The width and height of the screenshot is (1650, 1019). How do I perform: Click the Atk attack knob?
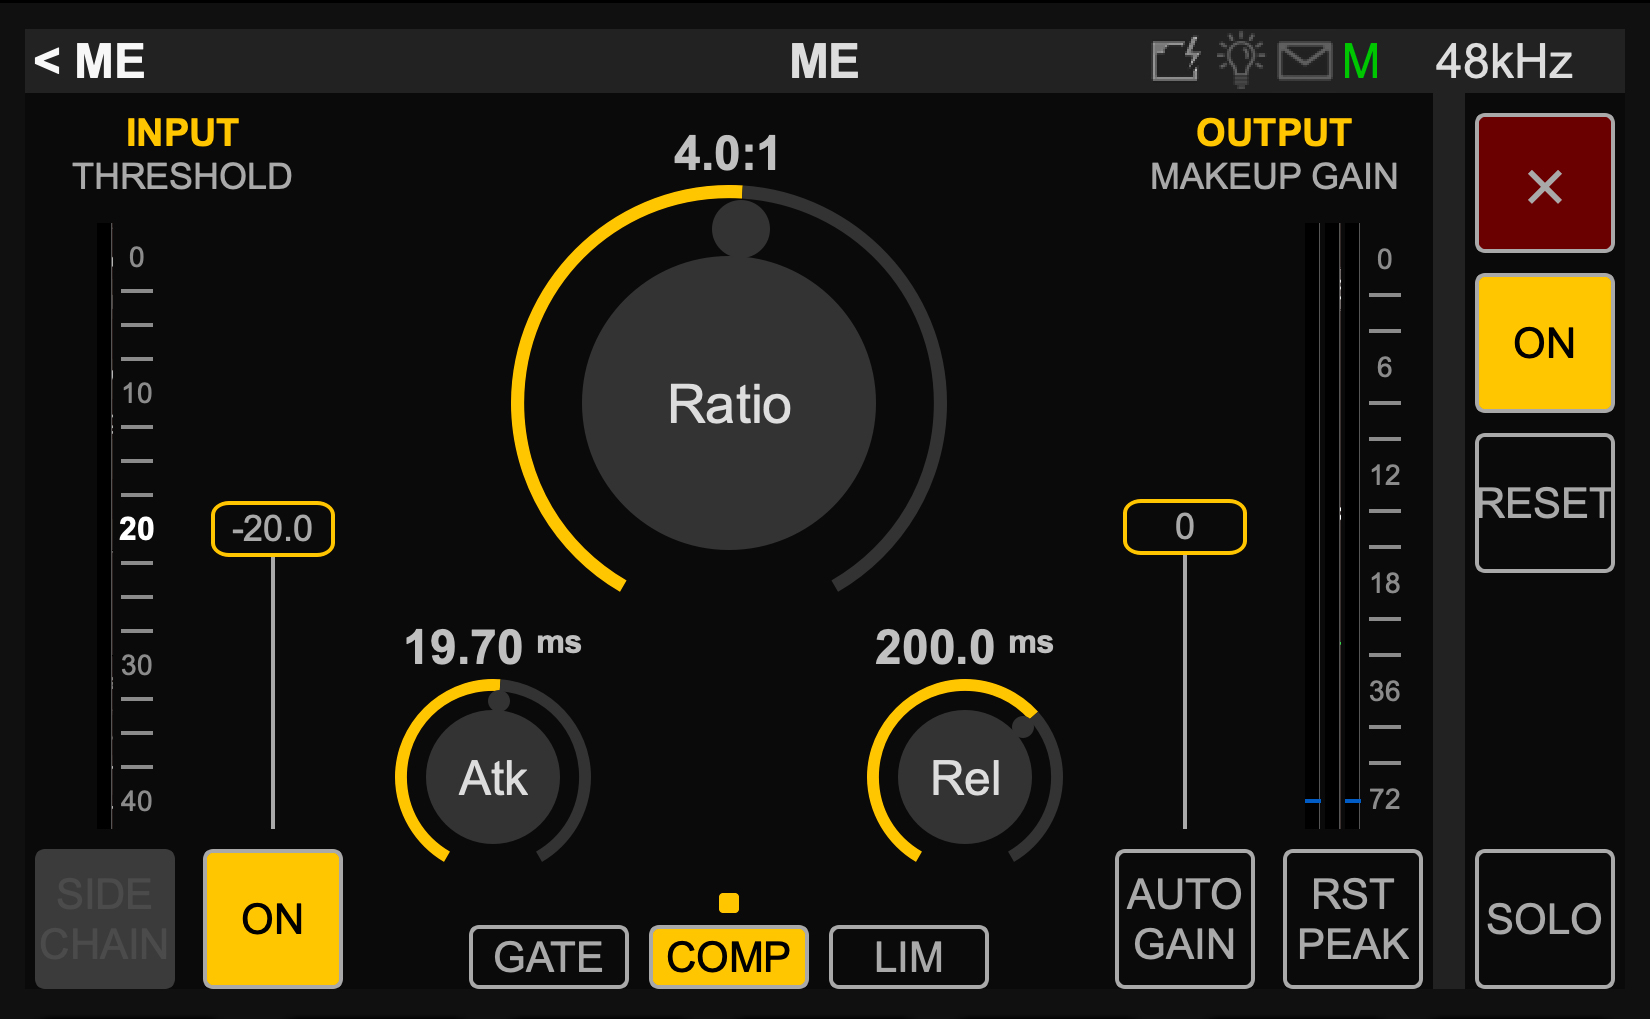(493, 777)
